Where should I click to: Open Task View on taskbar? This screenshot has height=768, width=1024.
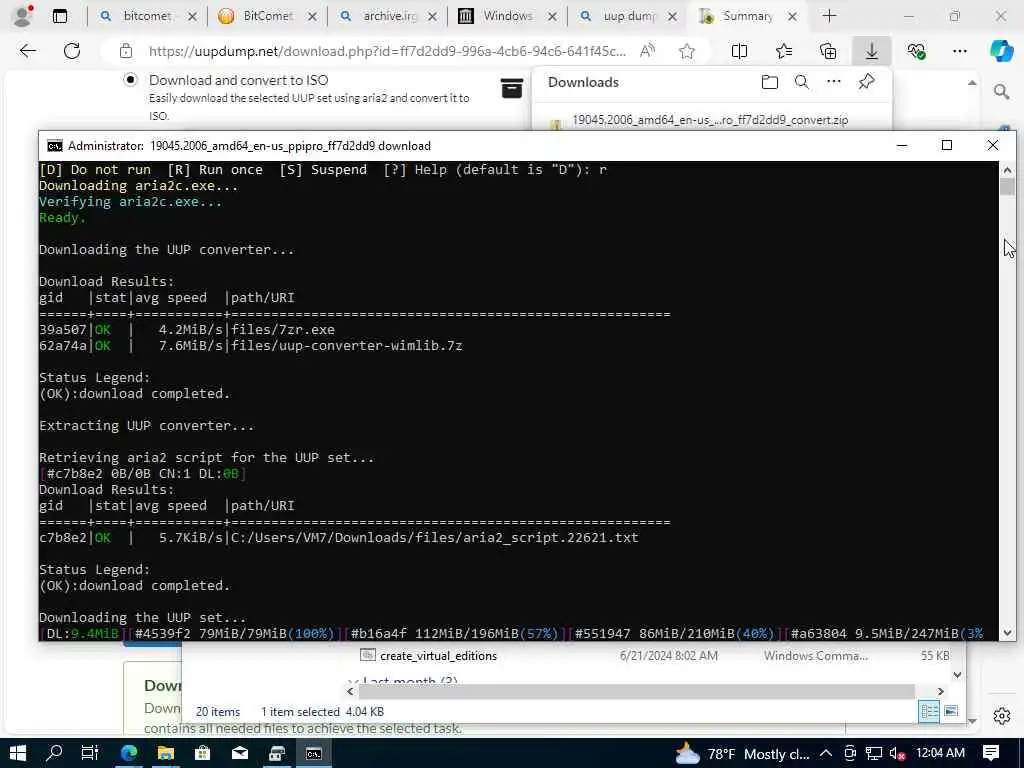point(90,754)
